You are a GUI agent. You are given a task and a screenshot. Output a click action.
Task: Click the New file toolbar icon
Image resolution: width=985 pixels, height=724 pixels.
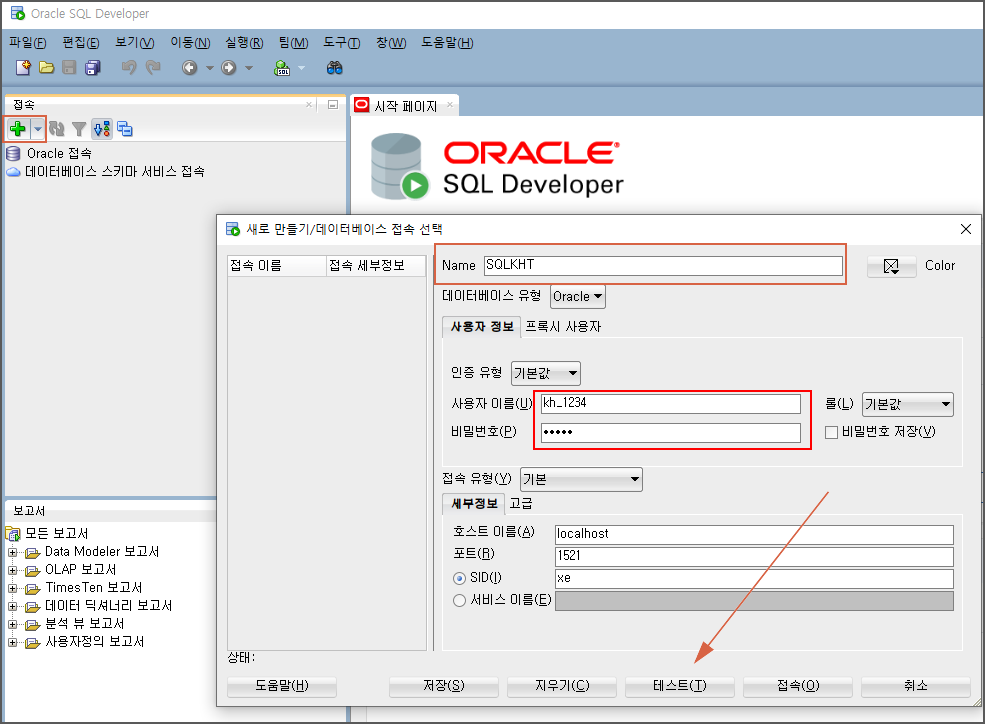tap(23, 67)
